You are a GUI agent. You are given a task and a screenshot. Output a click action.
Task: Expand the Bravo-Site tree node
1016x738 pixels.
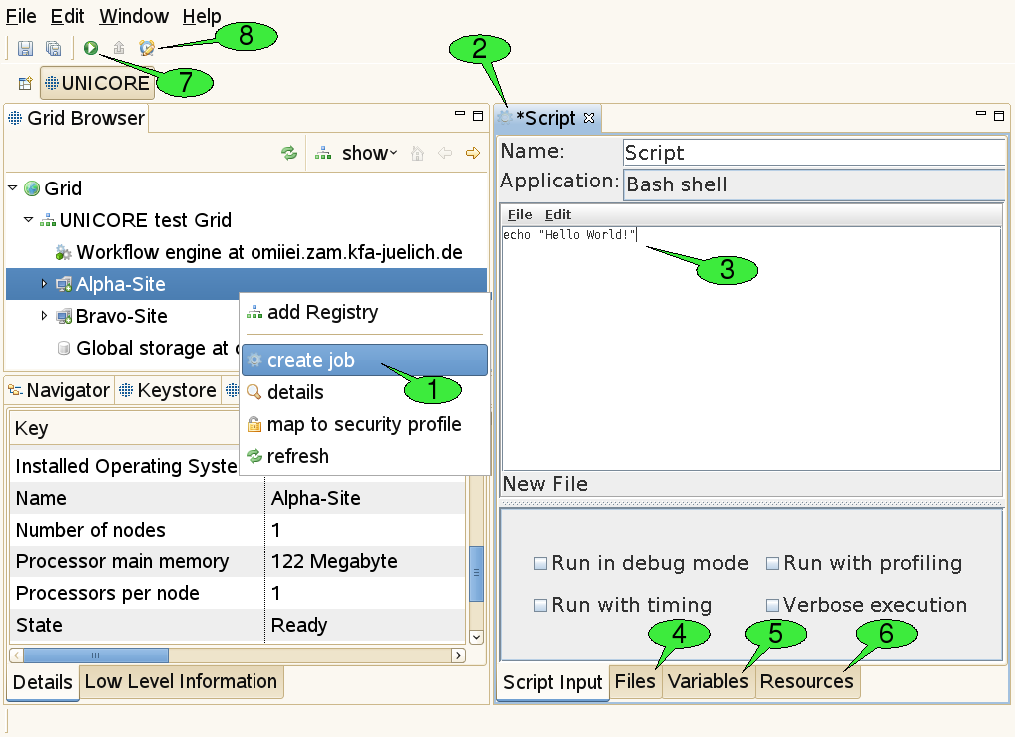pos(44,316)
